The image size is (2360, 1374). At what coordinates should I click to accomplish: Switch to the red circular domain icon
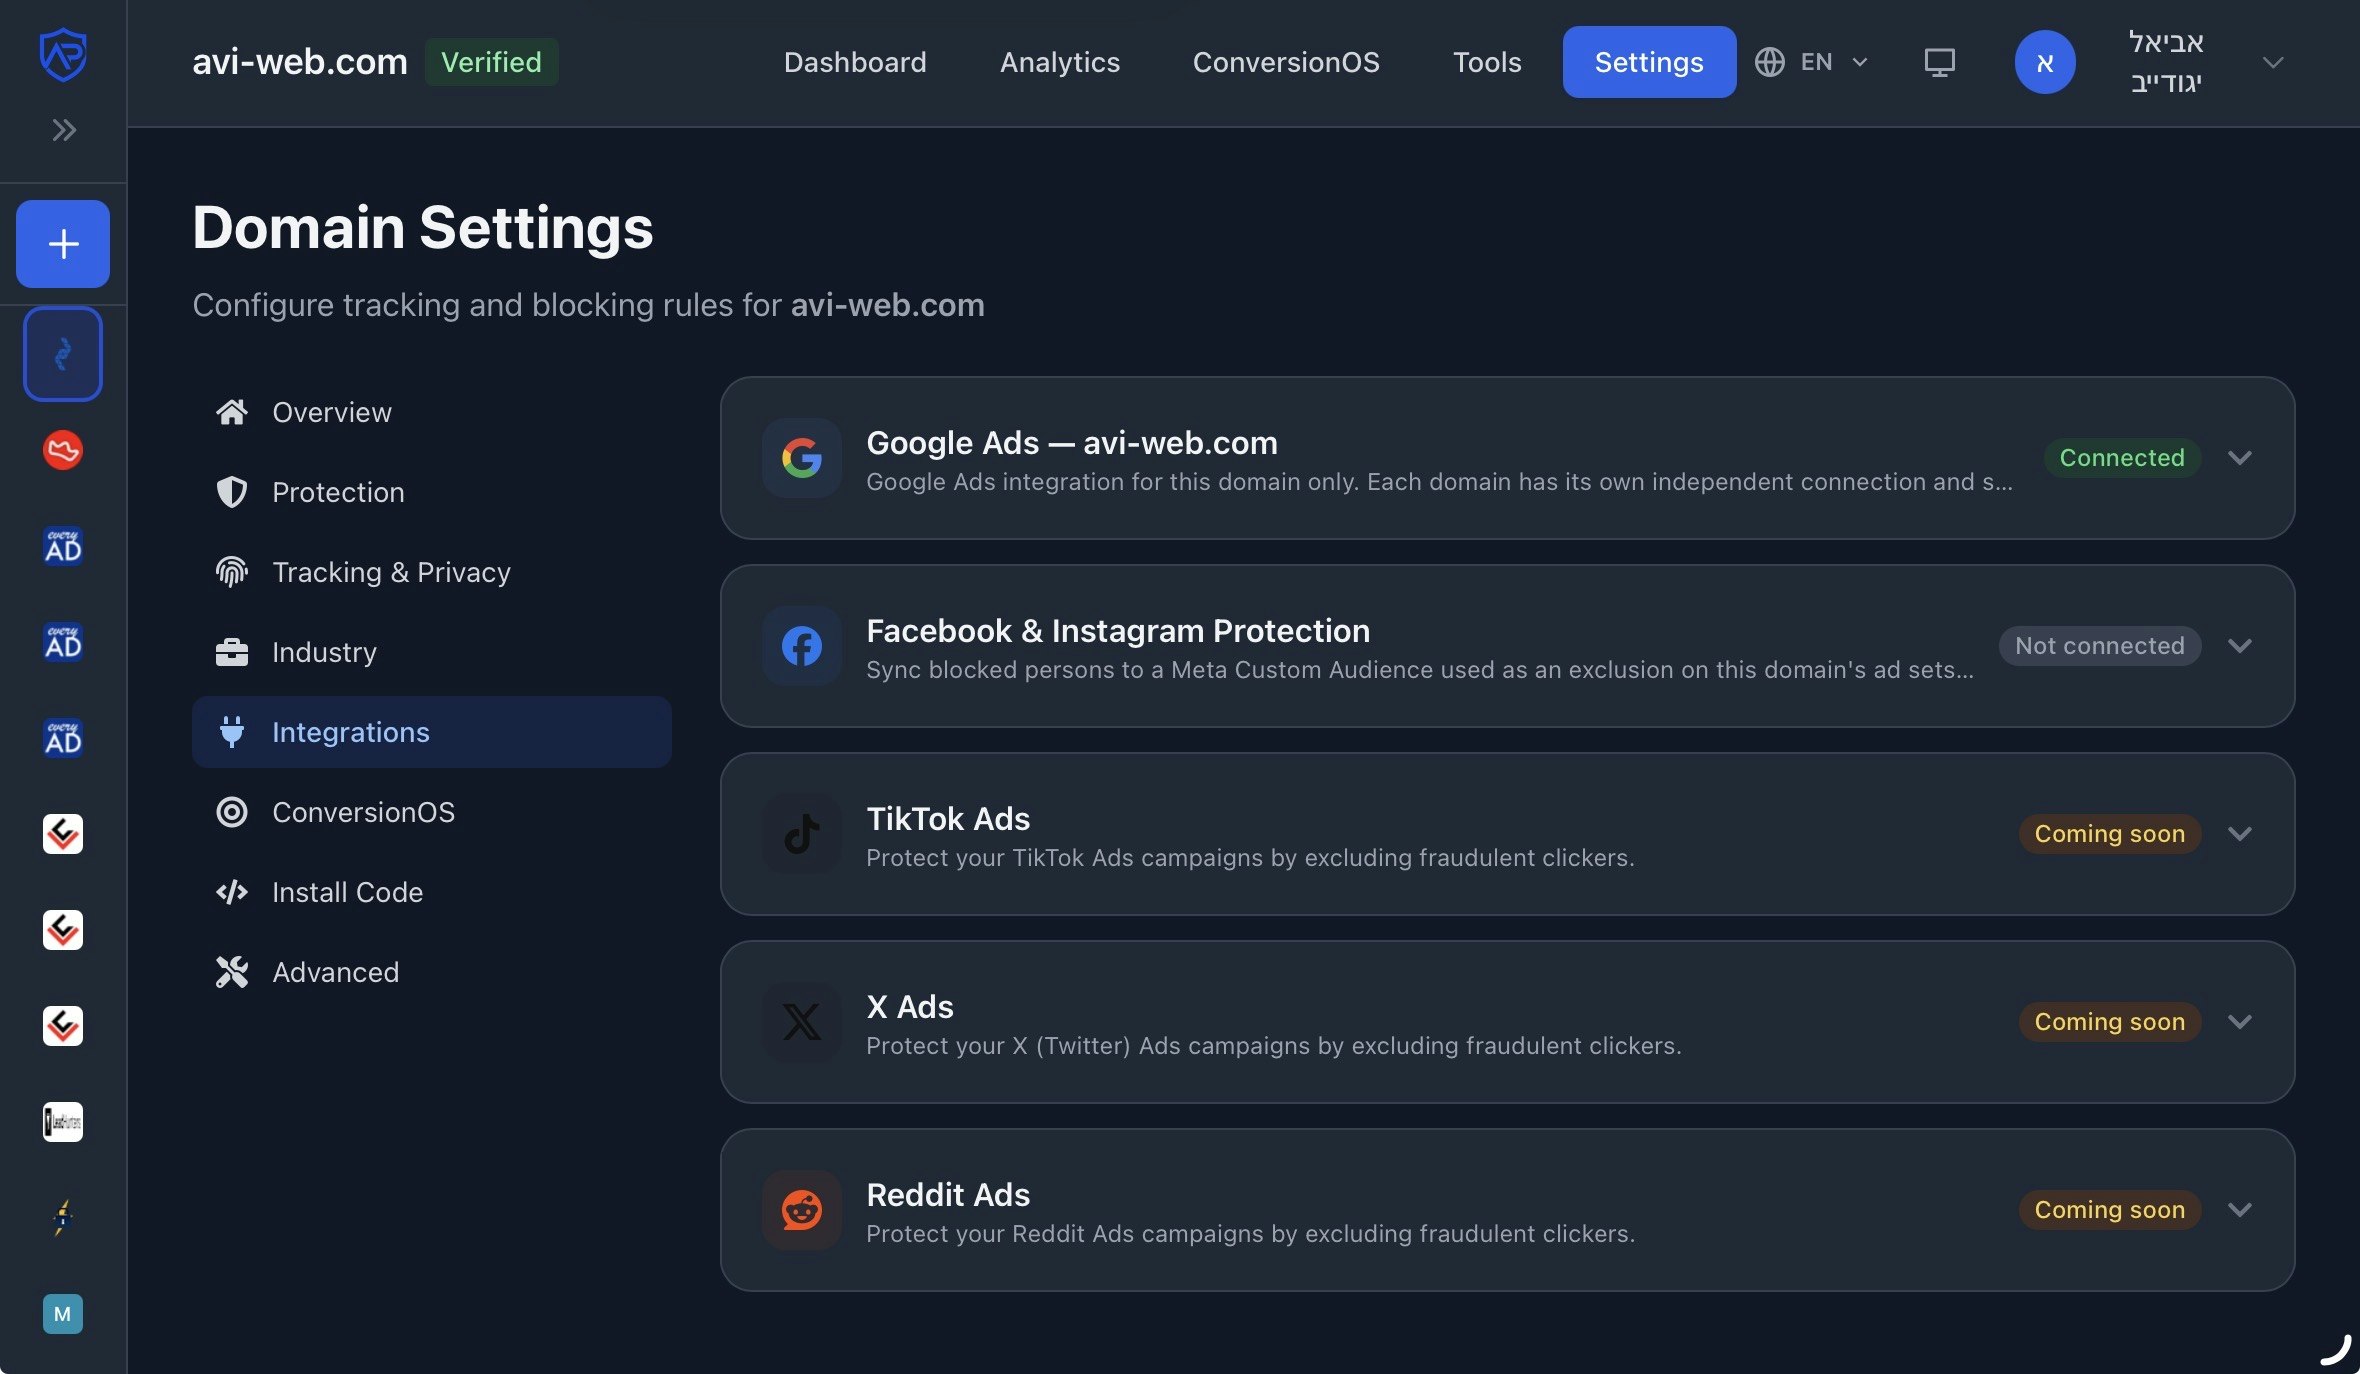click(x=63, y=450)
